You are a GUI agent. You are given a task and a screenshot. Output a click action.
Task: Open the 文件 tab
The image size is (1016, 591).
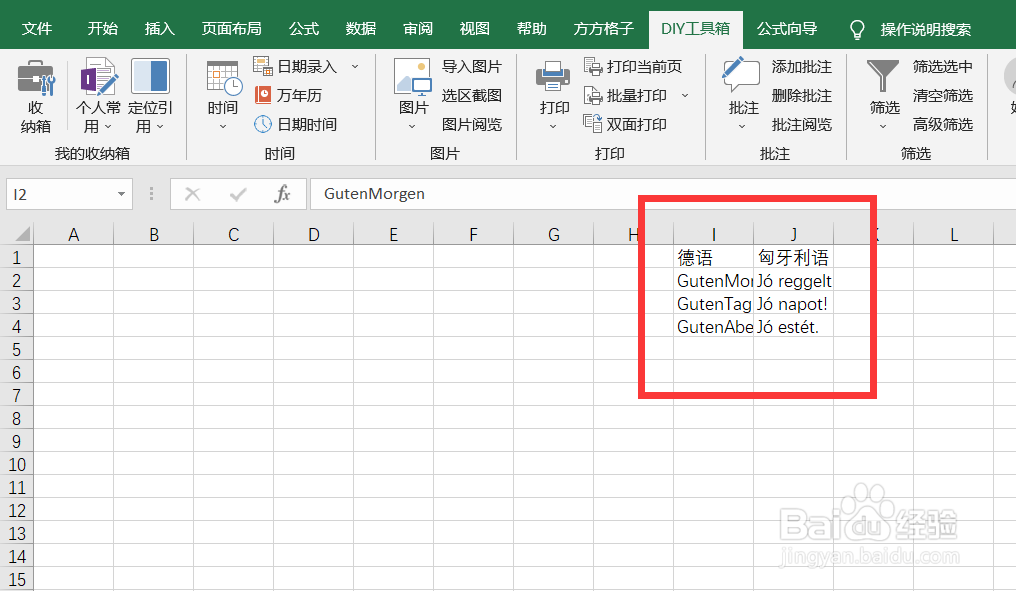[37, 29]
